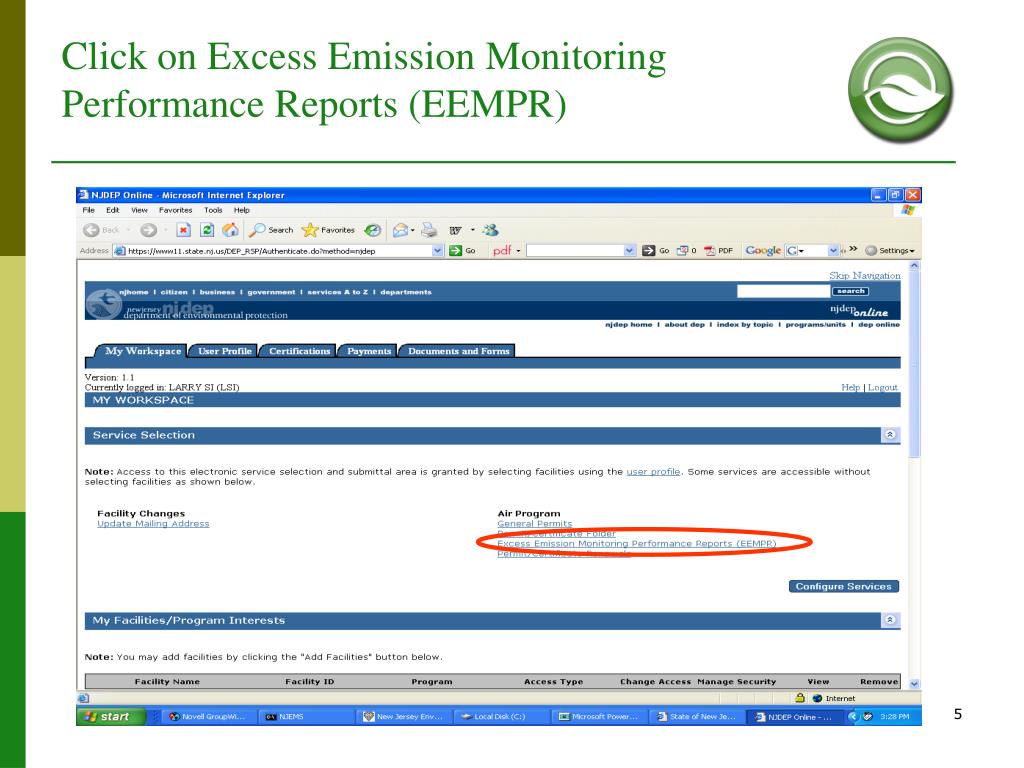1024x768 pixels.
Task: Click the Mail envelope toolbar icon
Action: click(x=400, y=230)
